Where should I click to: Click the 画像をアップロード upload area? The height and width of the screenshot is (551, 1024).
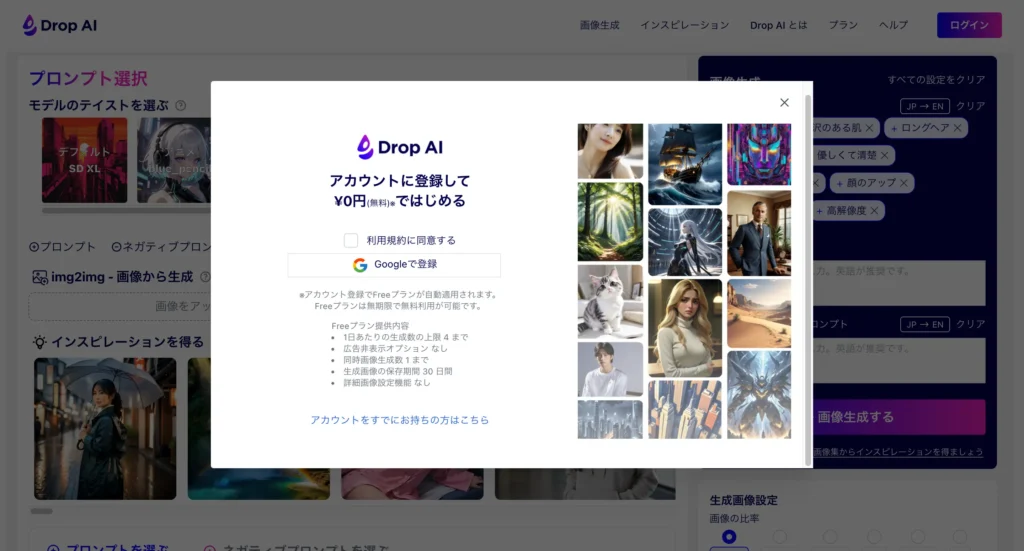pyautogui.click(x=120, y=306)
